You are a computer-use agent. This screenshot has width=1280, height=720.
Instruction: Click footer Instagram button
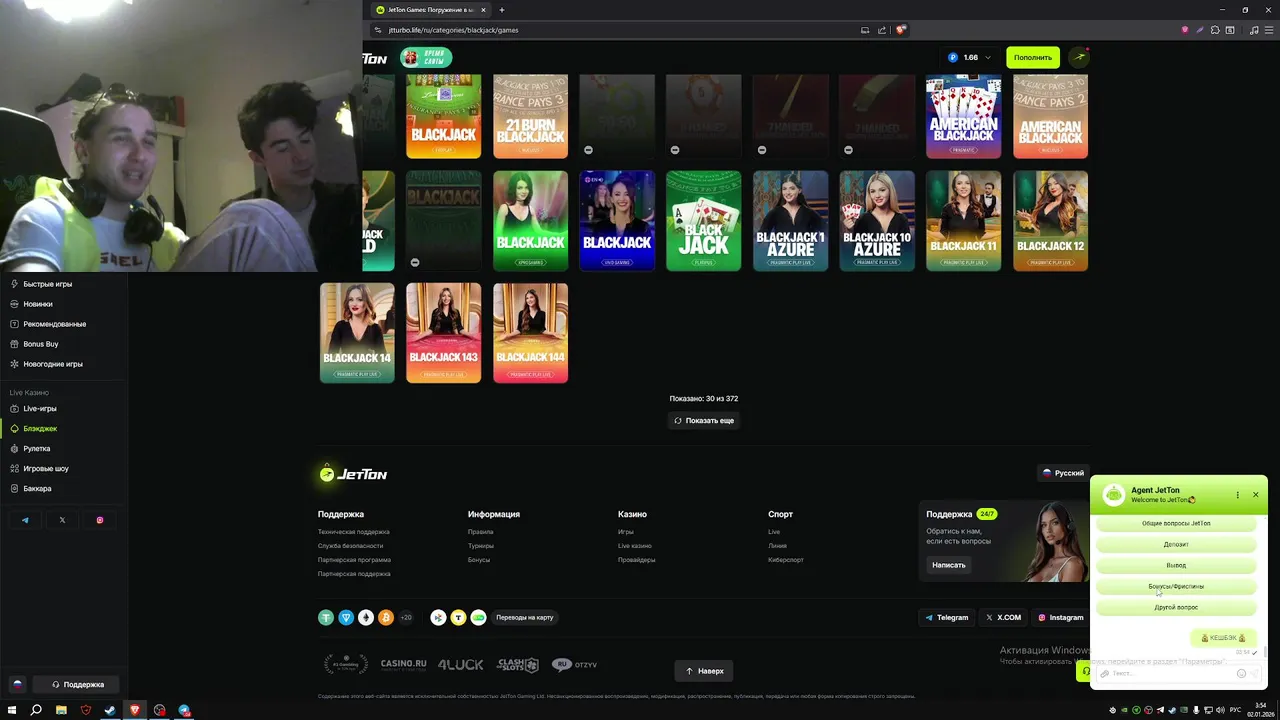click(x=1060, y=618)
